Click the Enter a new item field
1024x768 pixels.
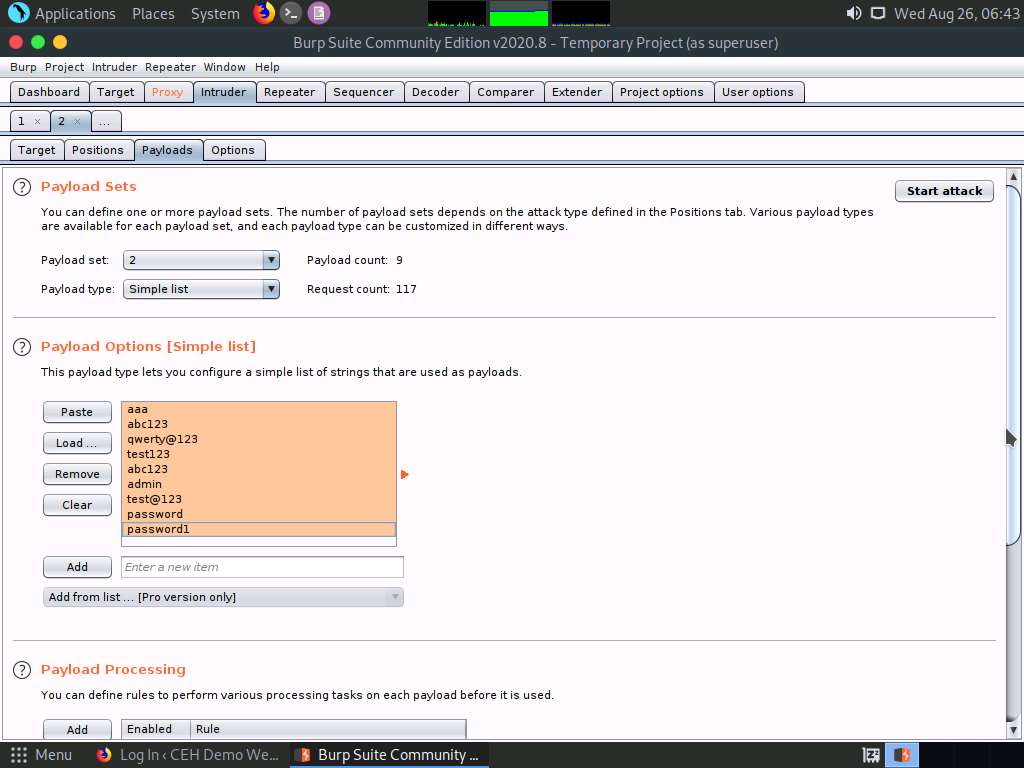262,566
